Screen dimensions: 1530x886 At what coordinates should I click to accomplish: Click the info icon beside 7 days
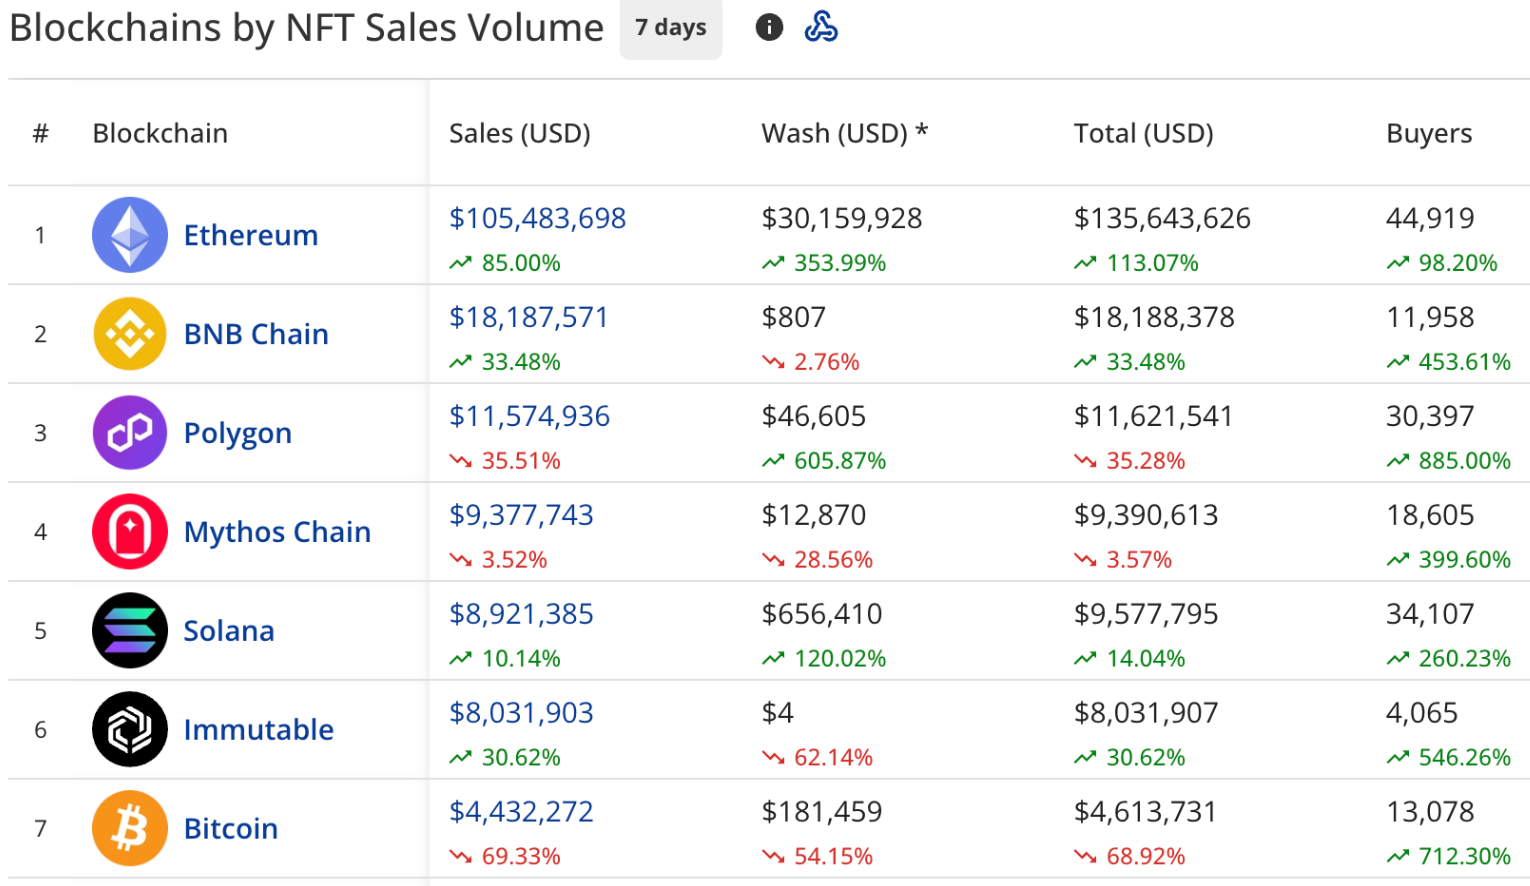[x=768, y=27]
